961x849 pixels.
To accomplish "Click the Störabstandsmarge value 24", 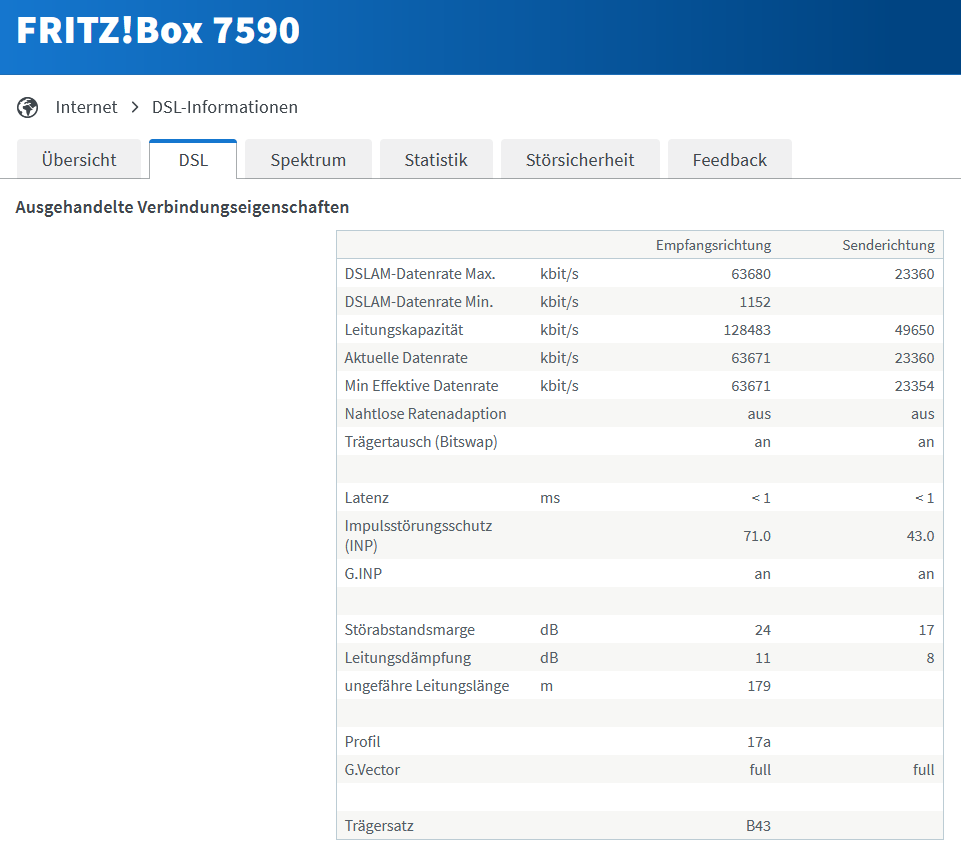I will tap(762, 630).
